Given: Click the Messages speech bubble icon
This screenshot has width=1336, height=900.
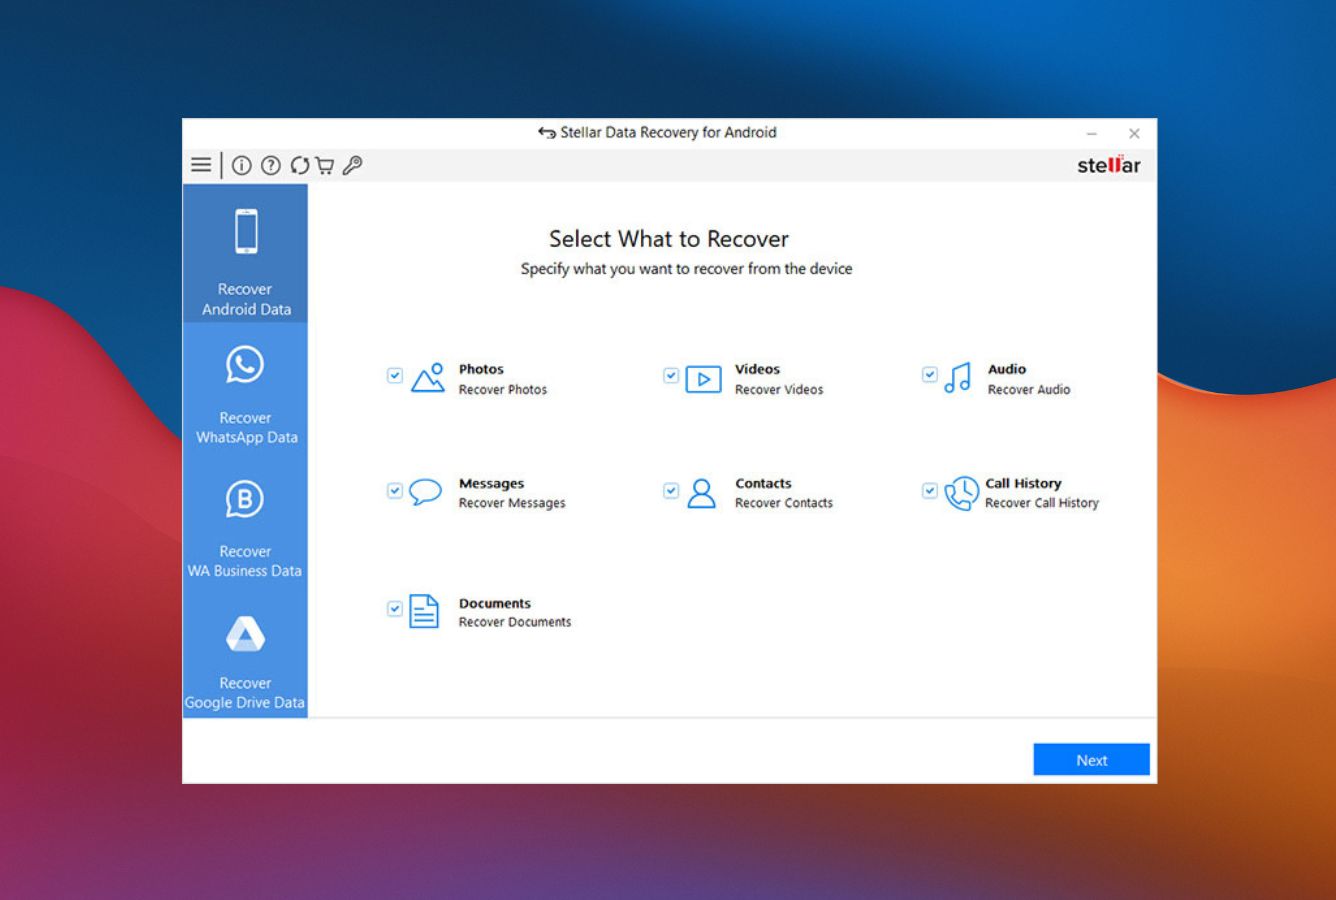Looking at the screenshot, I should pyautogui.click(x=425, y=492).
